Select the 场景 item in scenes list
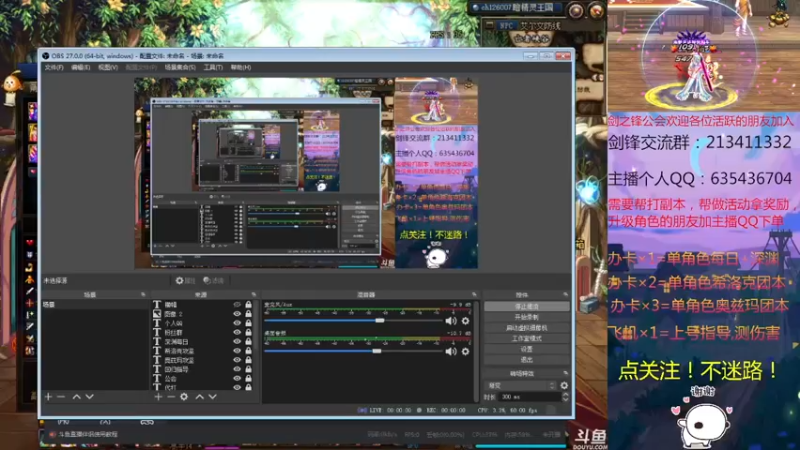Image resolution: width=800 pixels, height=450 pixels. point(95,305)
